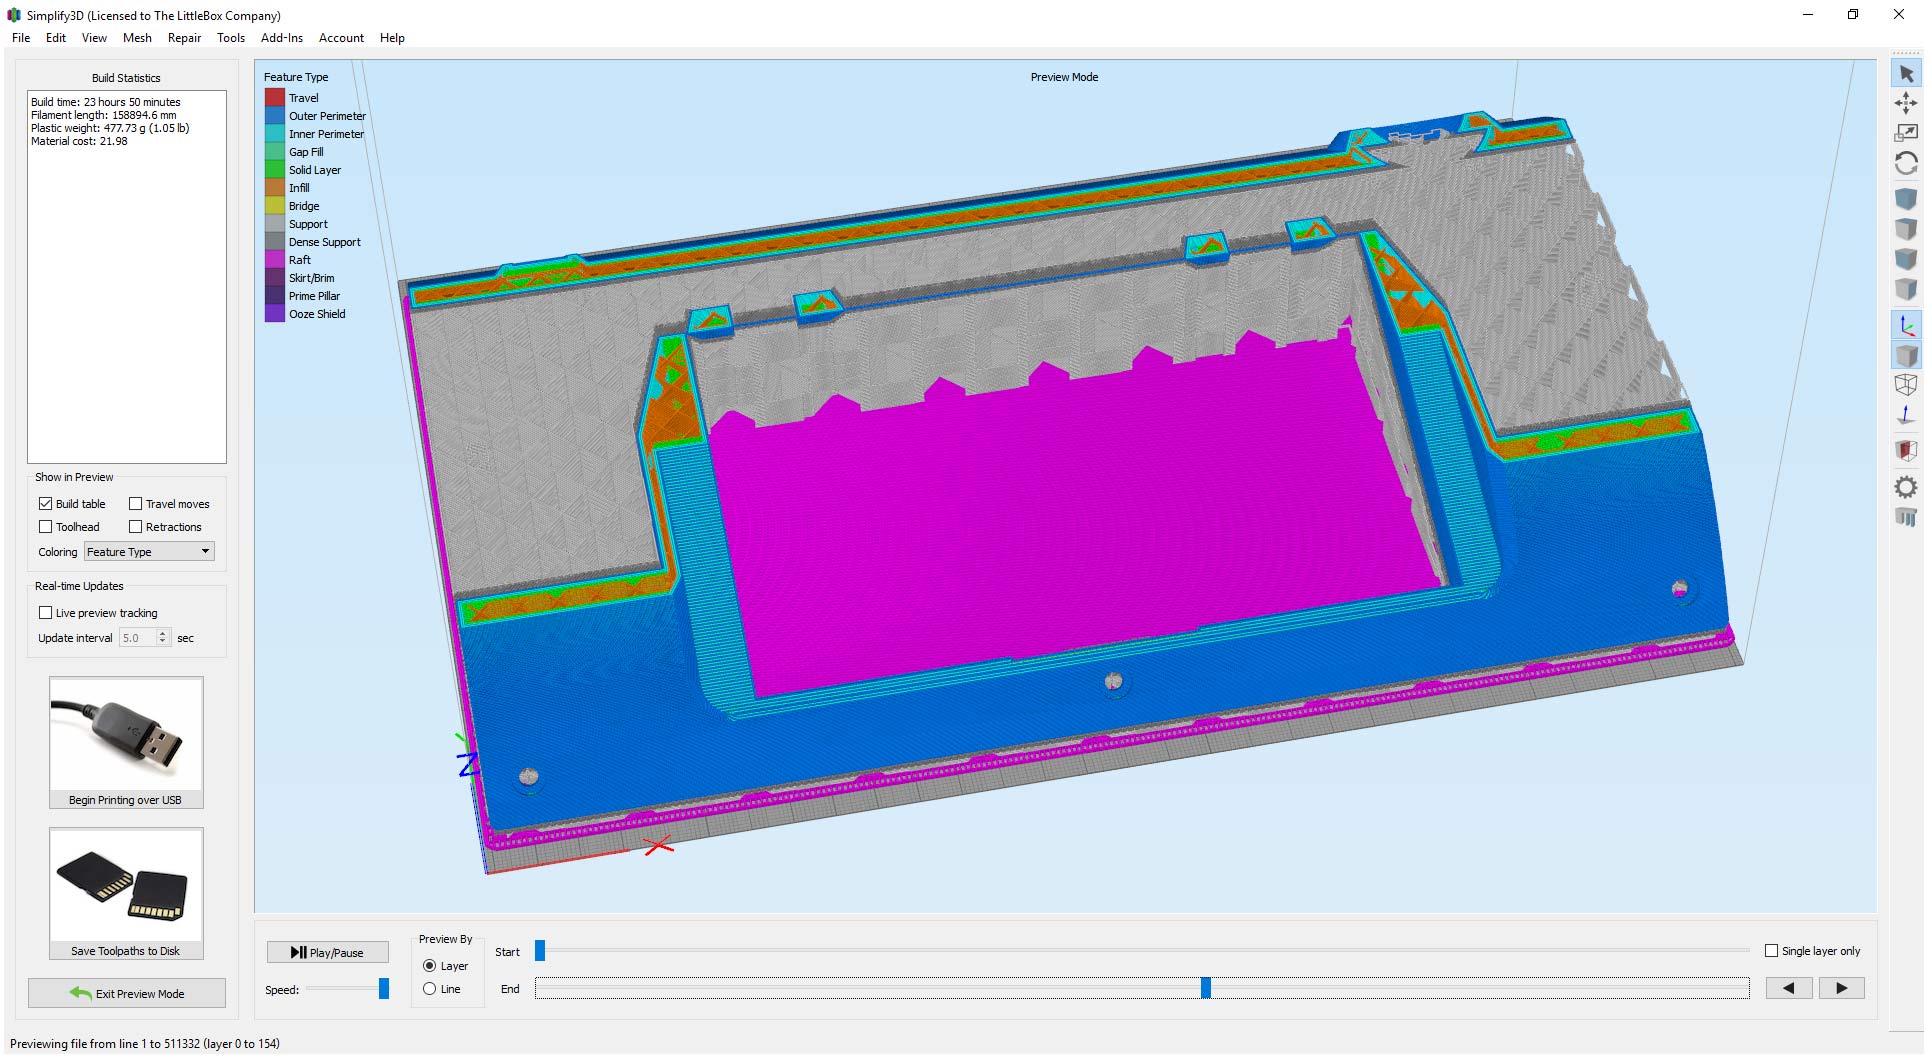
Task: Open the File menu
Action: (x=21, y=38)
